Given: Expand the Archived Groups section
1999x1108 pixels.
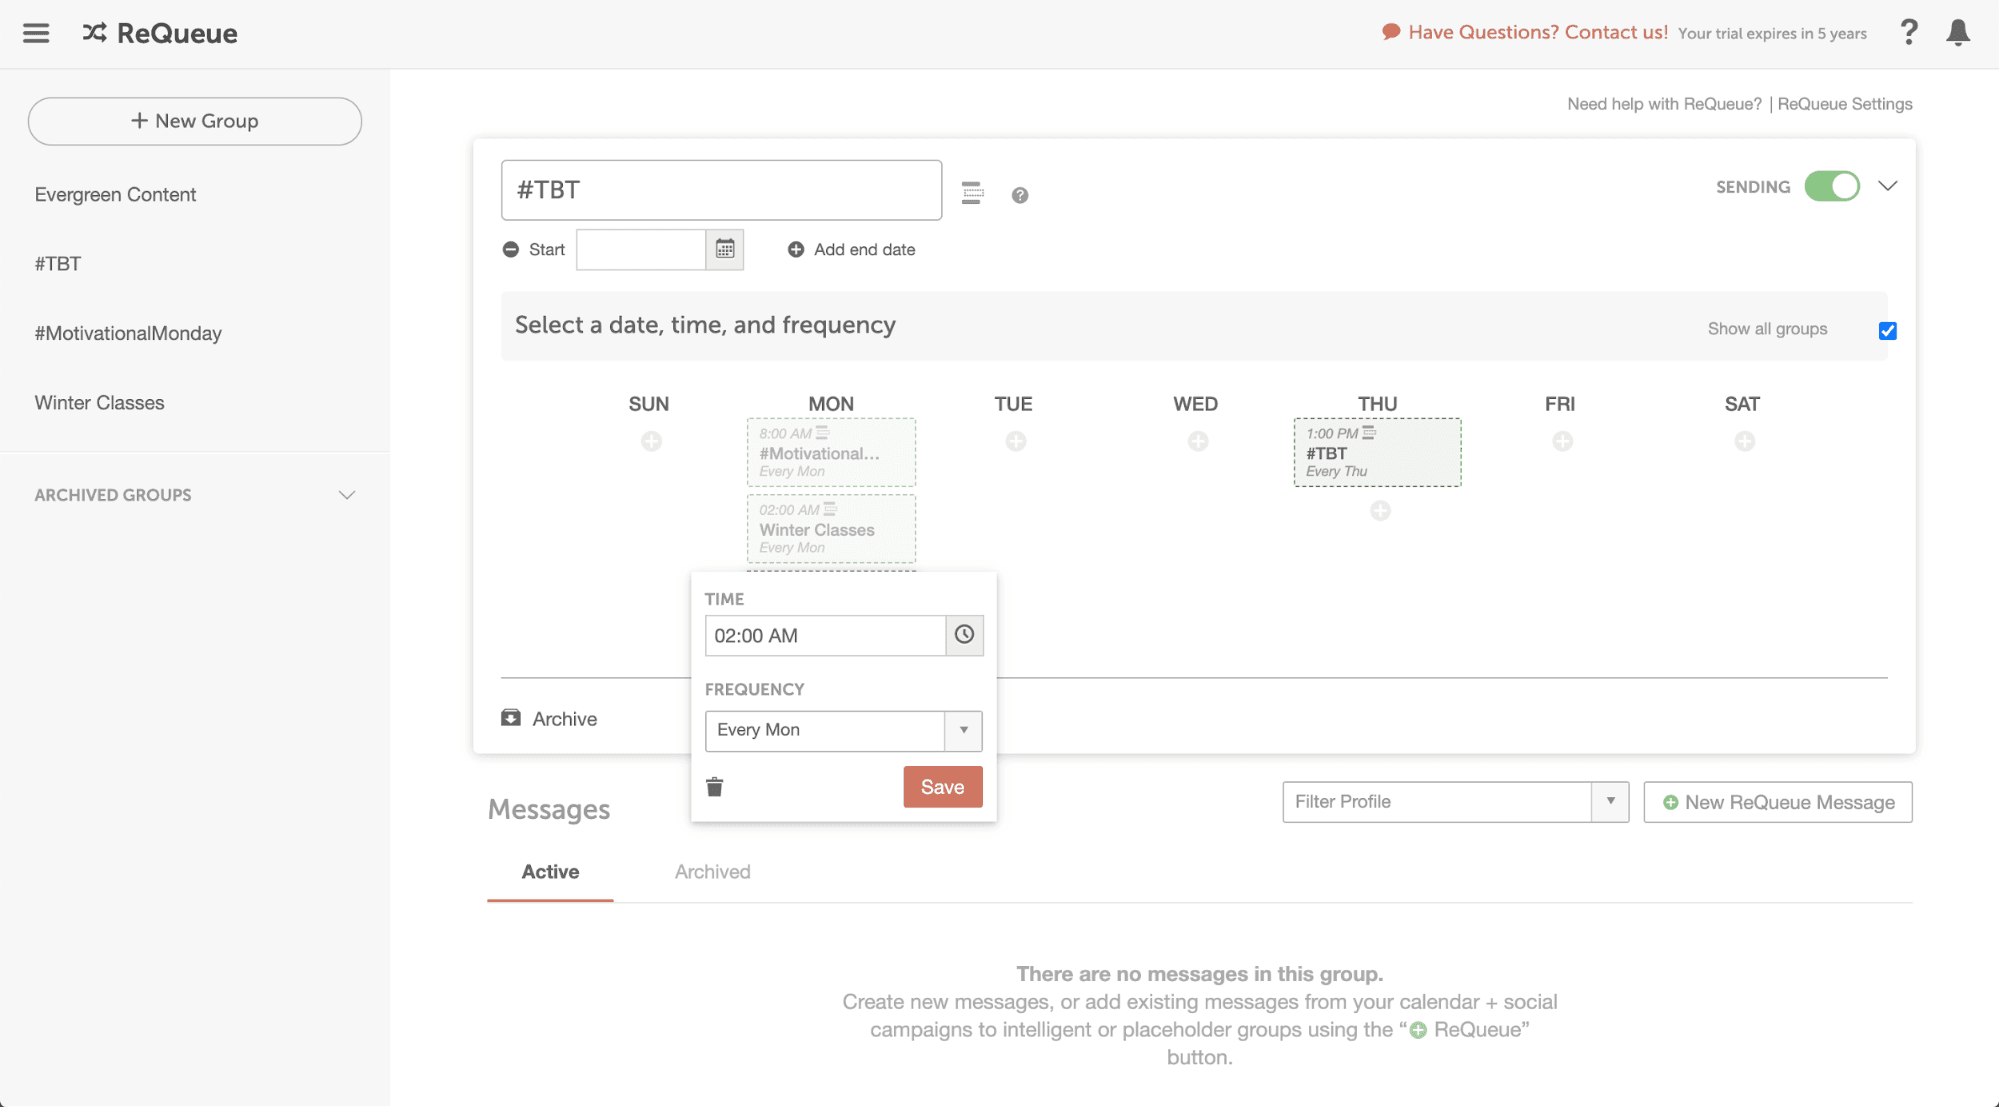Looking at the screenshot, I should tap(347, 495).
